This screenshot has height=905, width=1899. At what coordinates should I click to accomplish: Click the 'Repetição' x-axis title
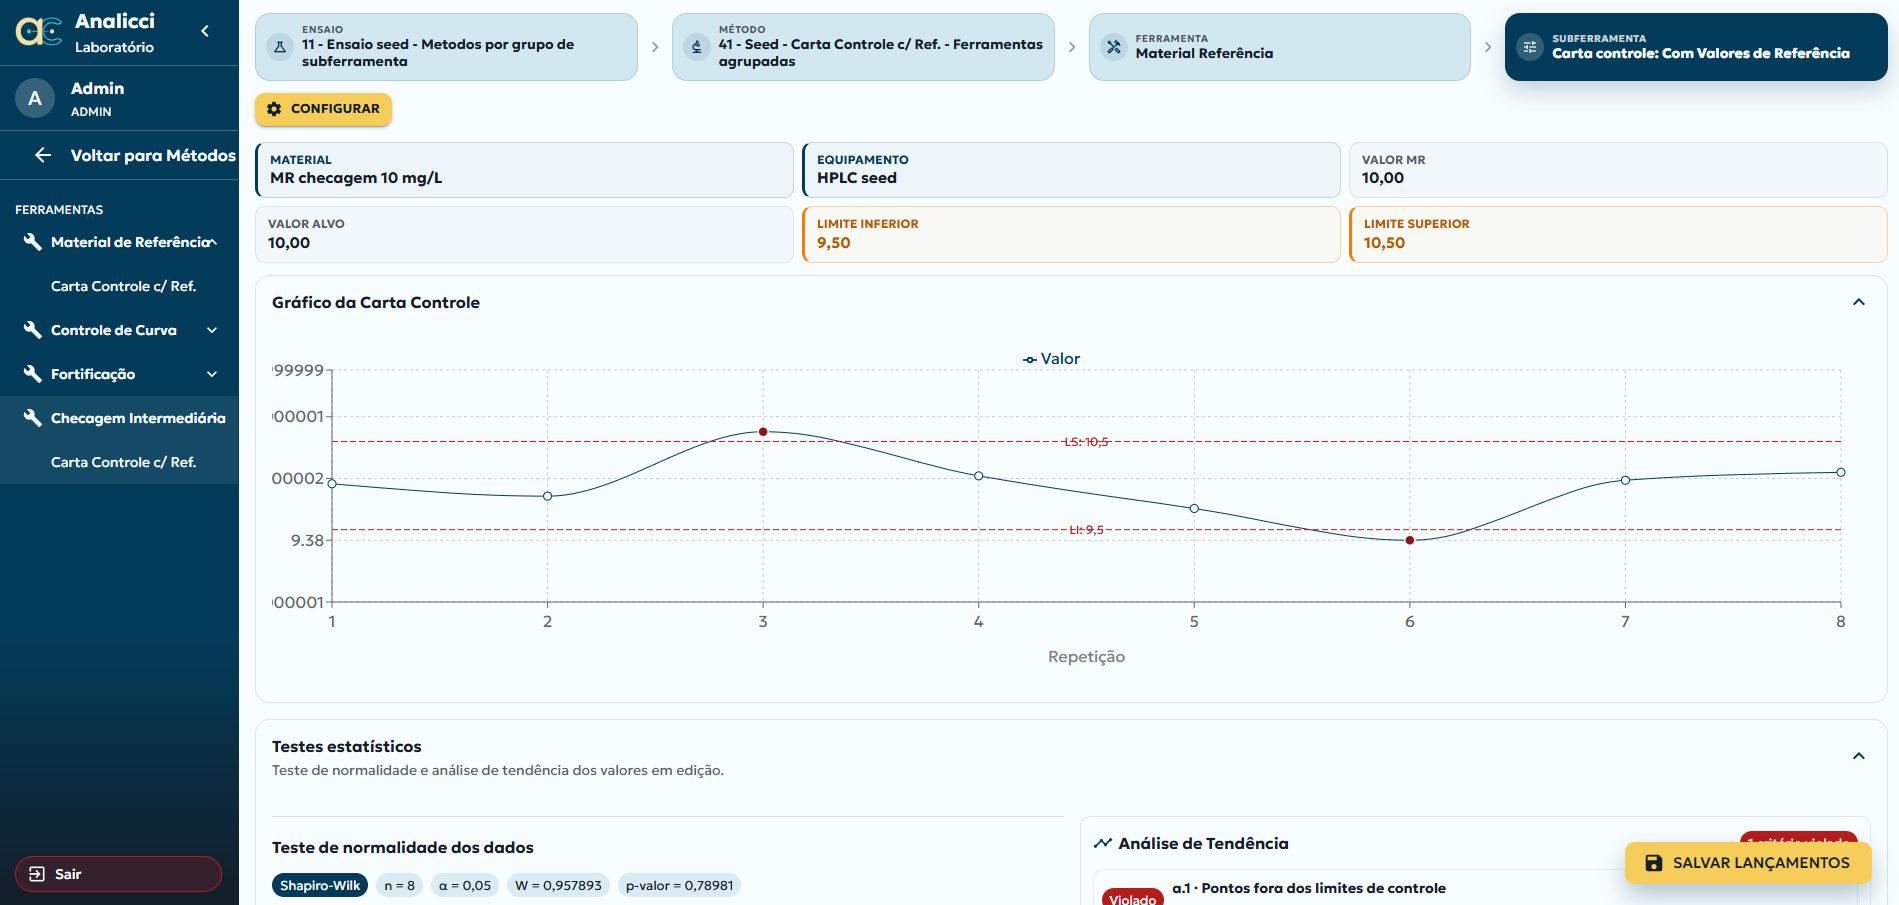[x=1086, y=656]
